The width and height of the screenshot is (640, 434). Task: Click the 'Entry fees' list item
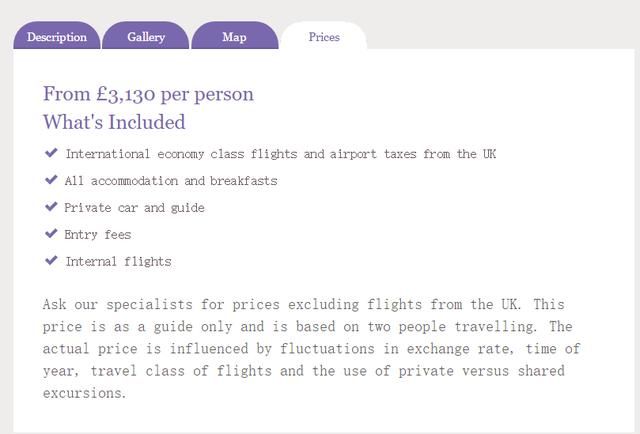pos(98,235)
